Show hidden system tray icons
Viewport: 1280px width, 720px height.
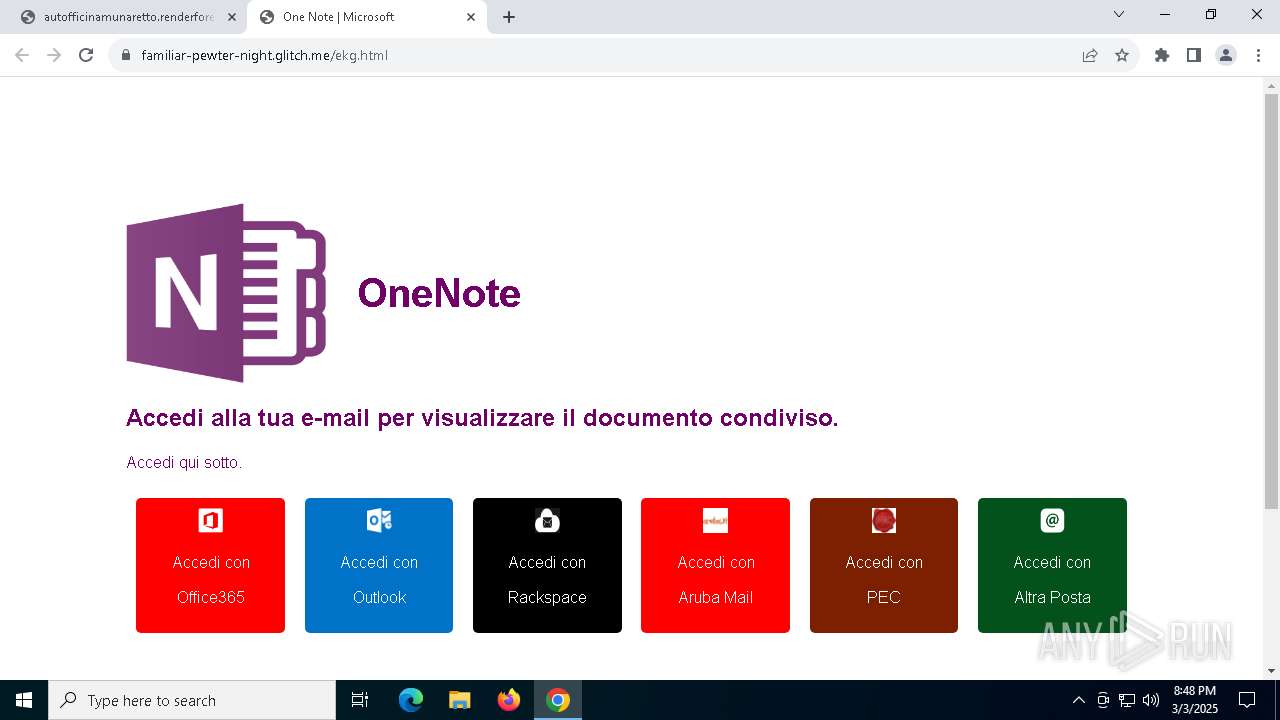pos(1078,700)
